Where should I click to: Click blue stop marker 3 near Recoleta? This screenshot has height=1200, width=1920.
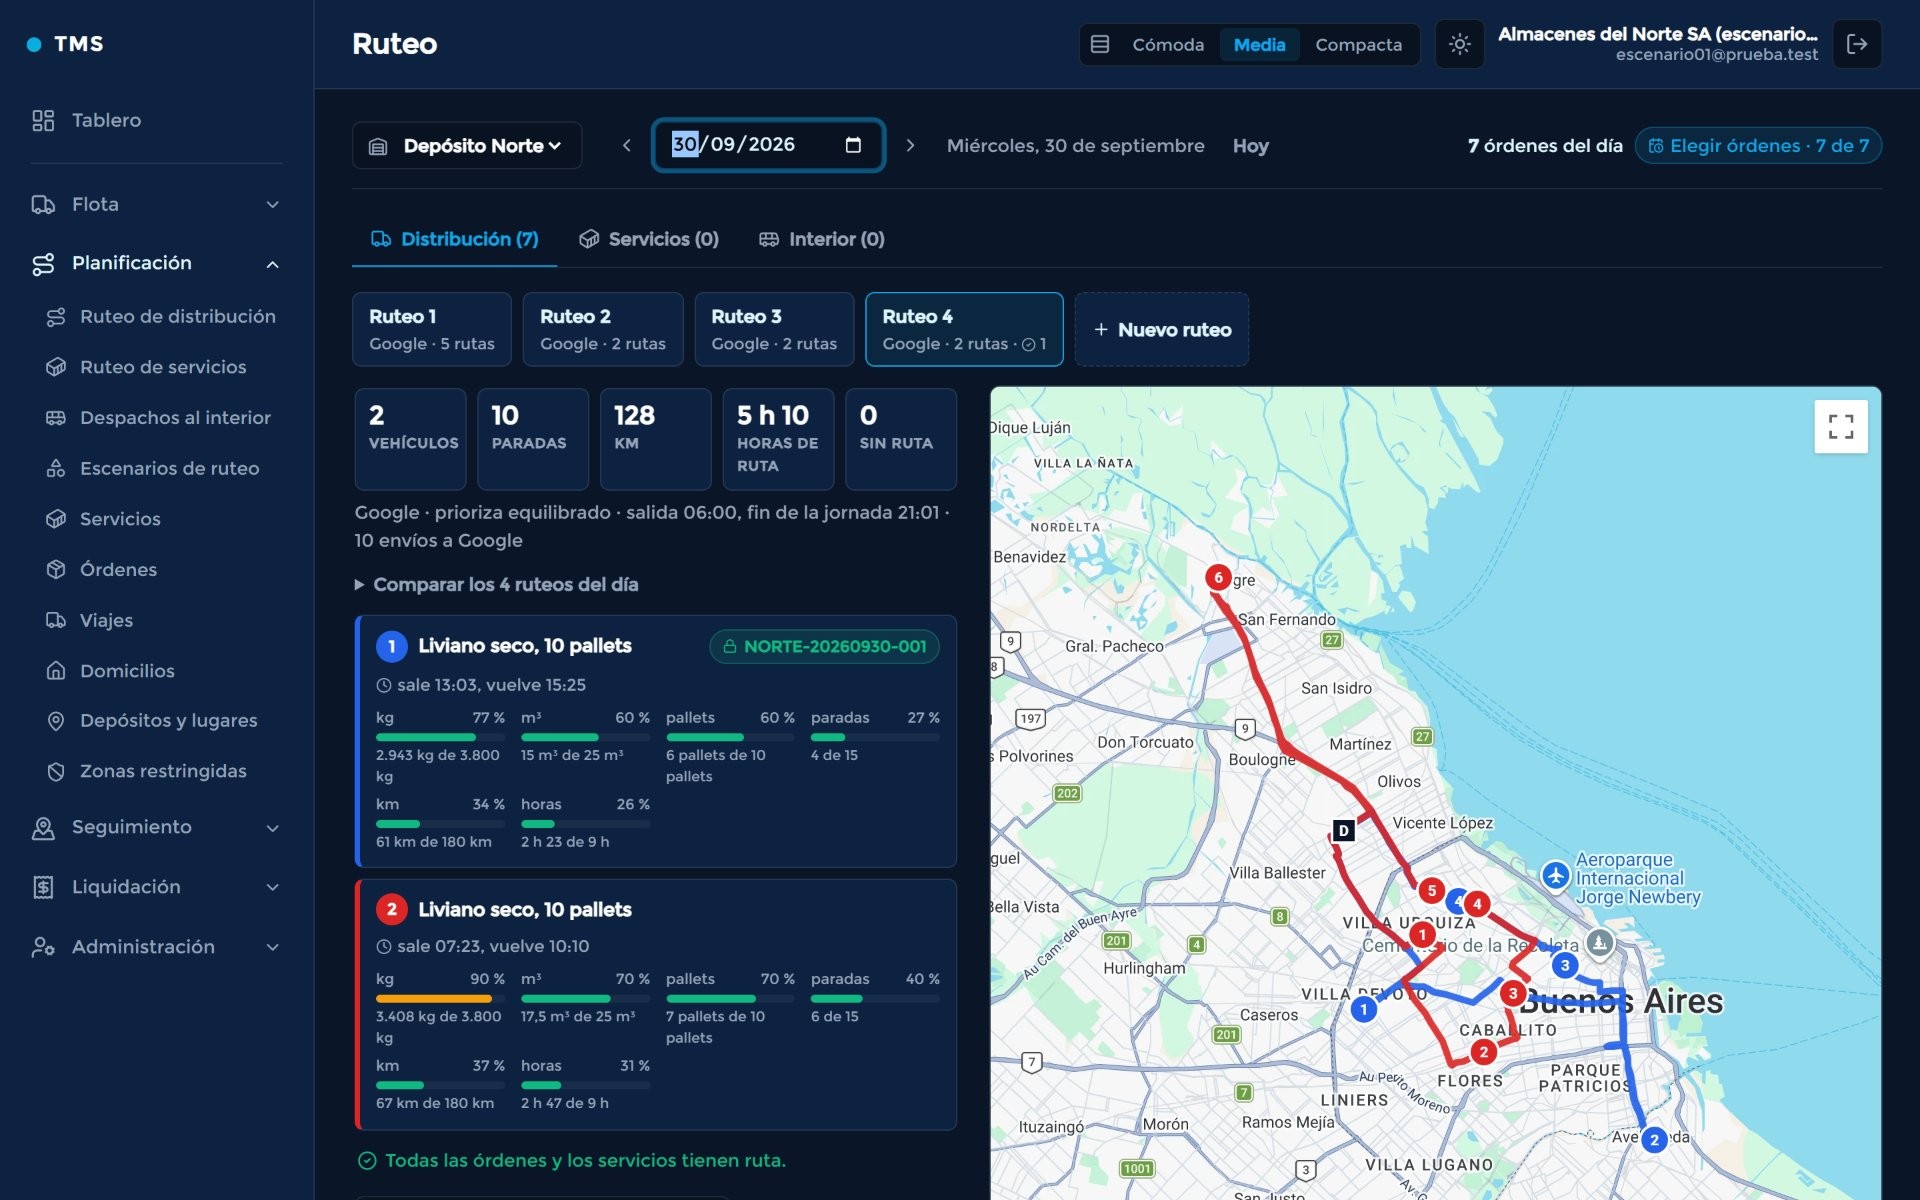coord(1565,965)
